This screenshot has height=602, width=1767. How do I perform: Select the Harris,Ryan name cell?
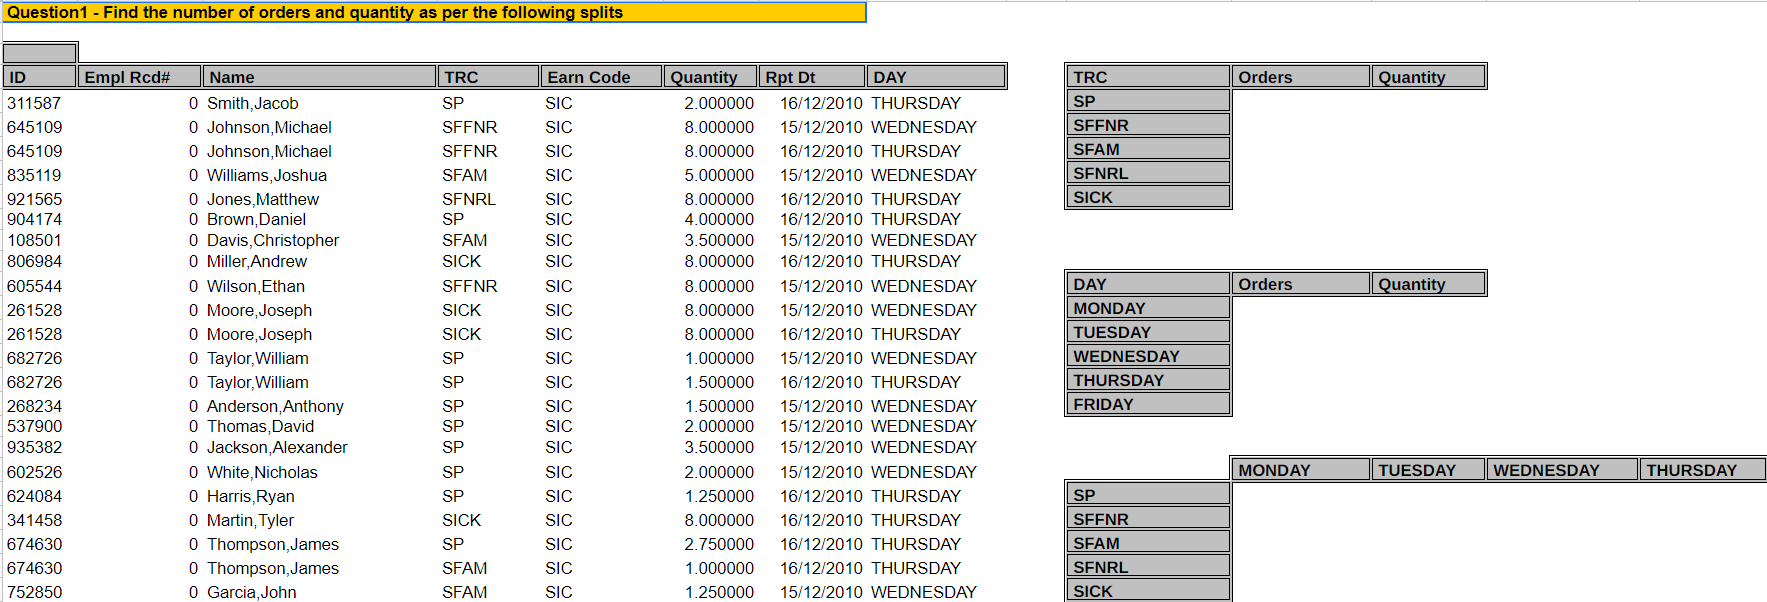[x=251, y=496]
